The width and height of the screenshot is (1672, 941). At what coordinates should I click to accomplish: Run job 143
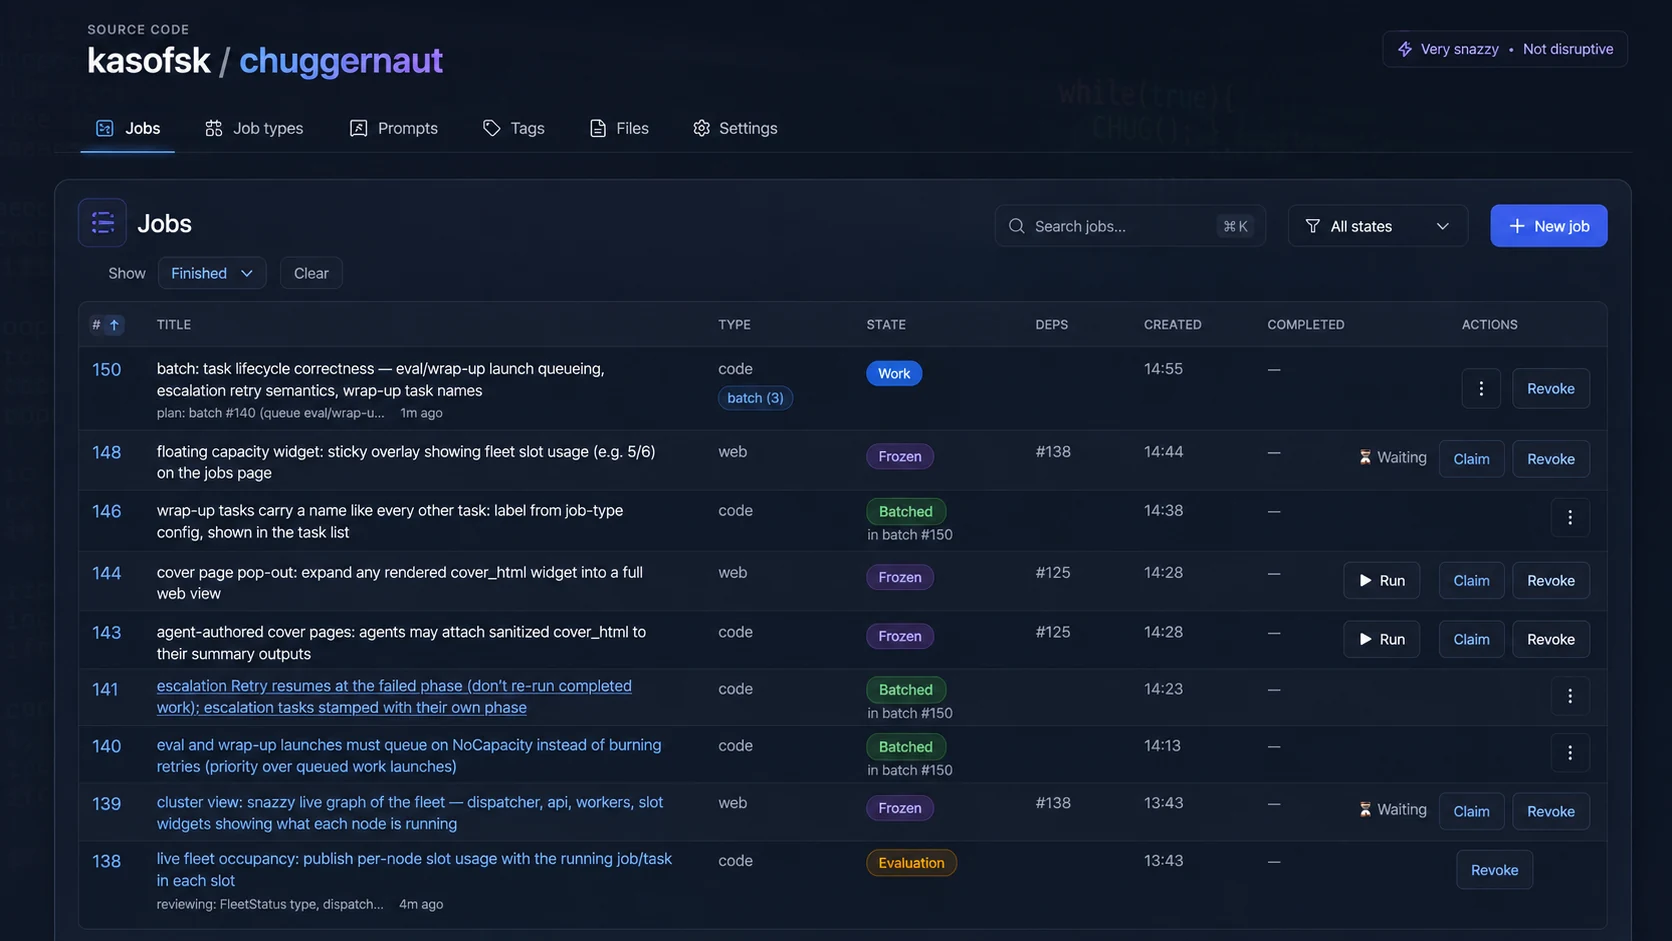click(1381, 640)
